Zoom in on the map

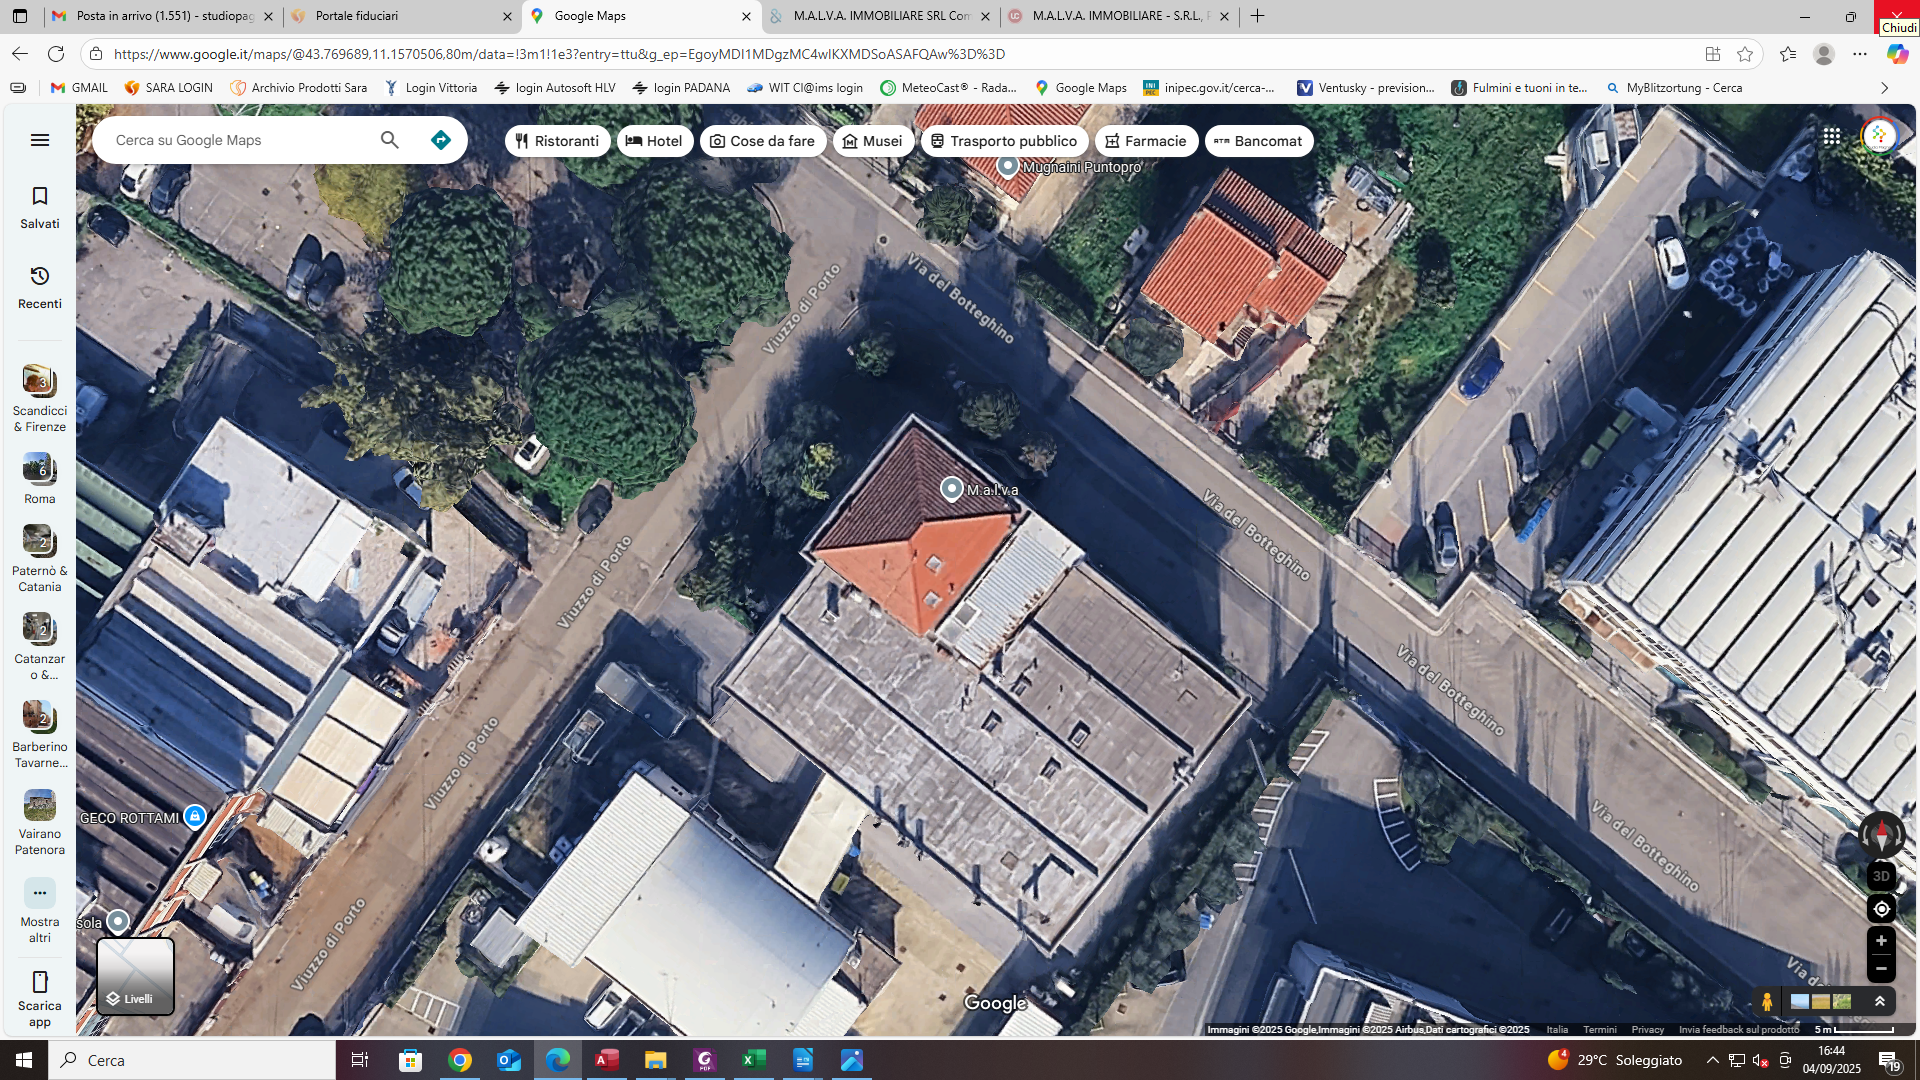pos(1881,941)
